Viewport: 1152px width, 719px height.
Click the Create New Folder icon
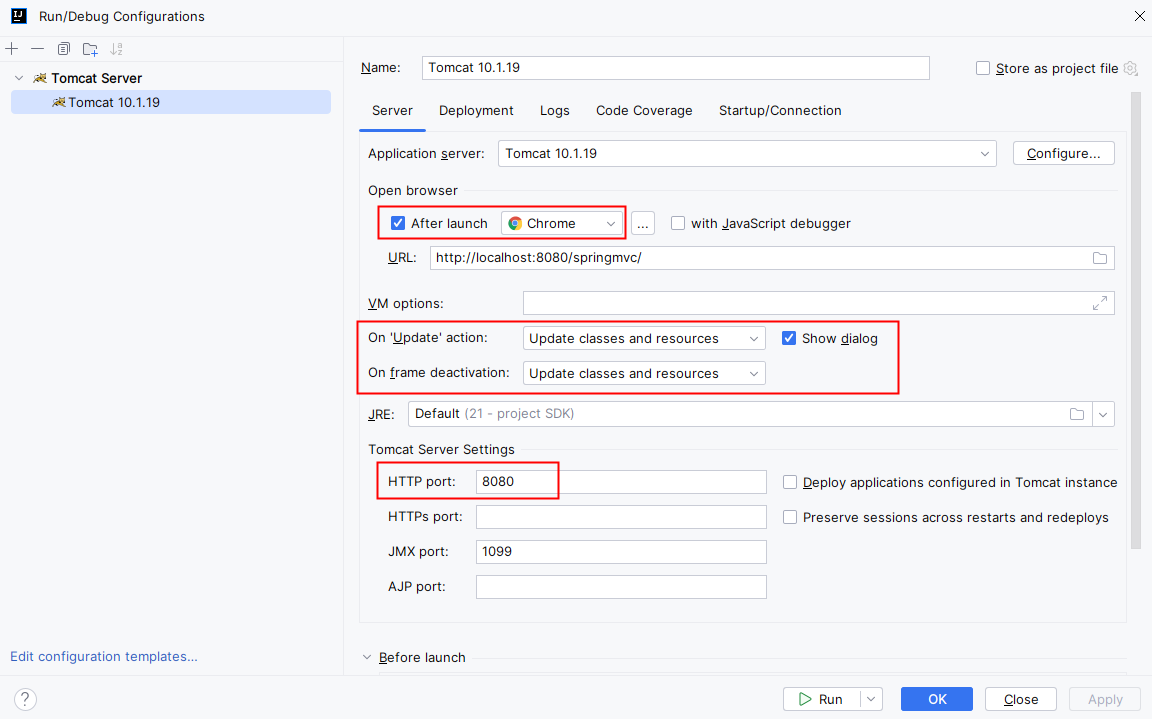pyautogui.click(x=90, y=49)
